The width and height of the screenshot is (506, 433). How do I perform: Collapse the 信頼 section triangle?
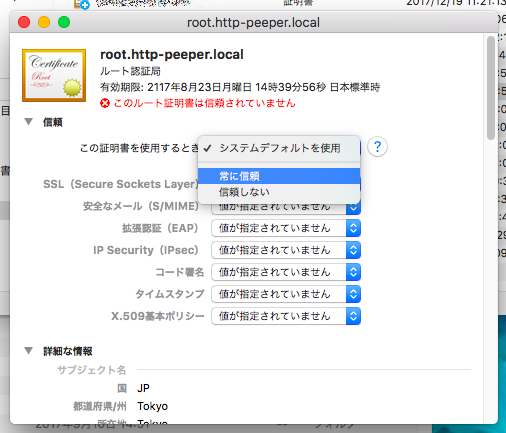[x=29, y=122]
